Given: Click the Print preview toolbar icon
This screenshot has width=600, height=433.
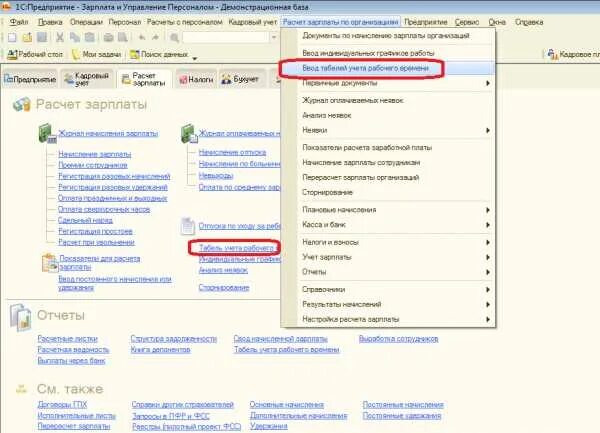Looking at the screenshot, I should [123, 37].
